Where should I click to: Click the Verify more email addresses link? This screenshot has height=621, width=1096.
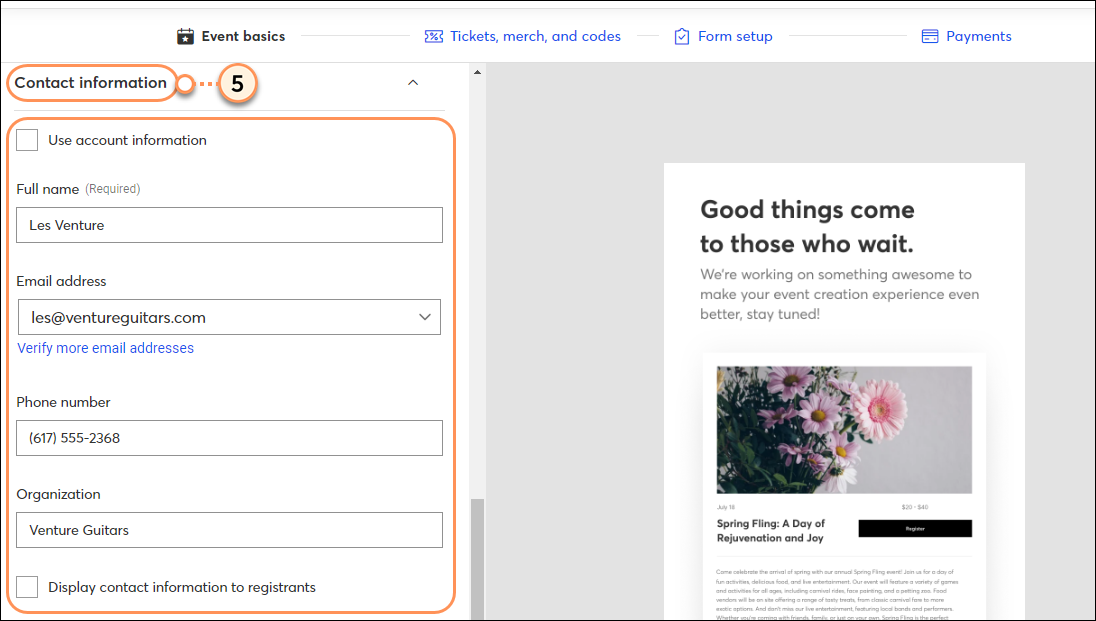pos(105,347)
